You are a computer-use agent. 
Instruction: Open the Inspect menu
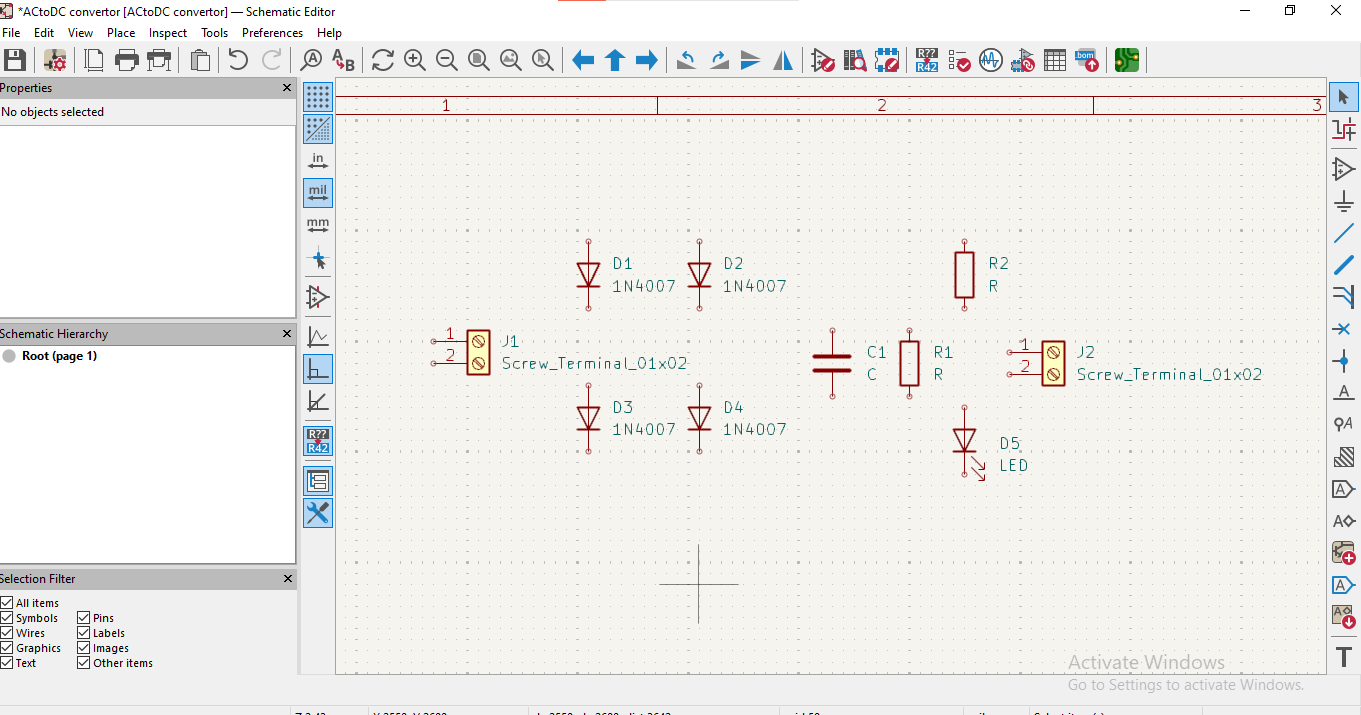168,33
